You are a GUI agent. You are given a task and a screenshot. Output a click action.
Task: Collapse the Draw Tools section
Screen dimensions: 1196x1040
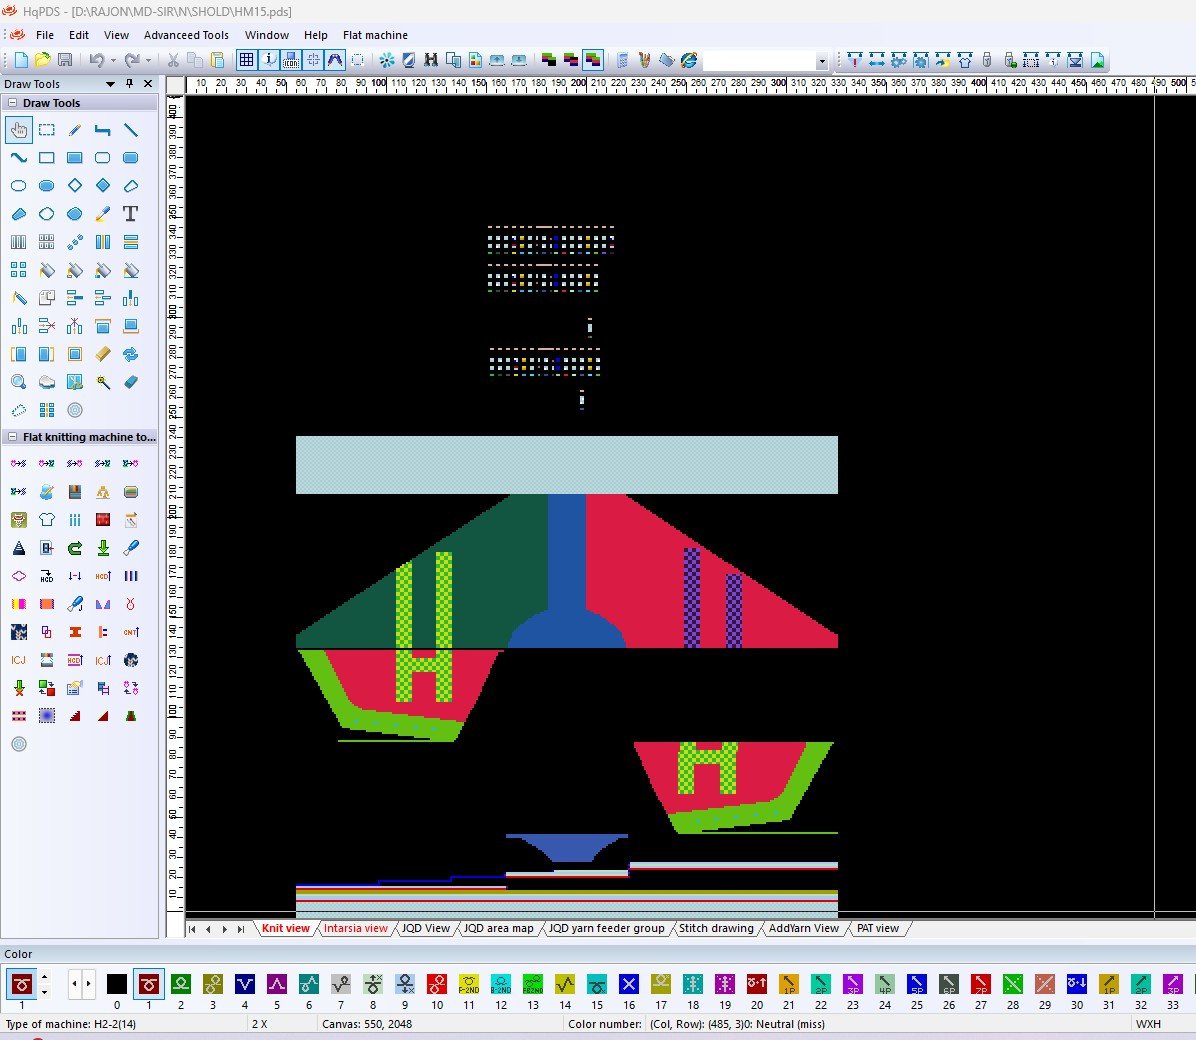13,103
